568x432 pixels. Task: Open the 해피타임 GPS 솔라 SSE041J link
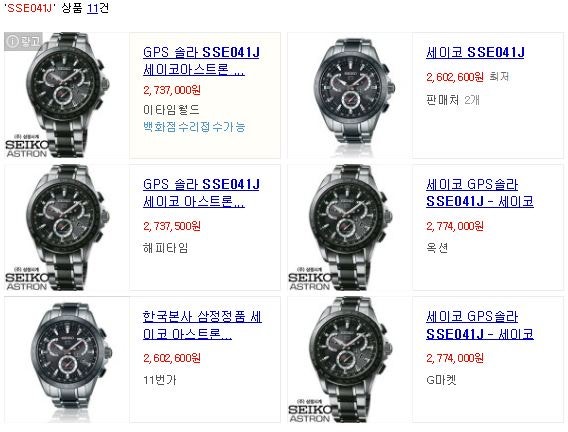coord(201,193)
